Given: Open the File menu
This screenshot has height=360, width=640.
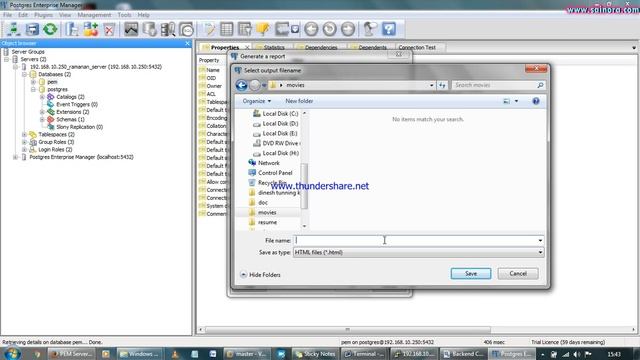Looking at the screenshot, I should coord(7,15).
